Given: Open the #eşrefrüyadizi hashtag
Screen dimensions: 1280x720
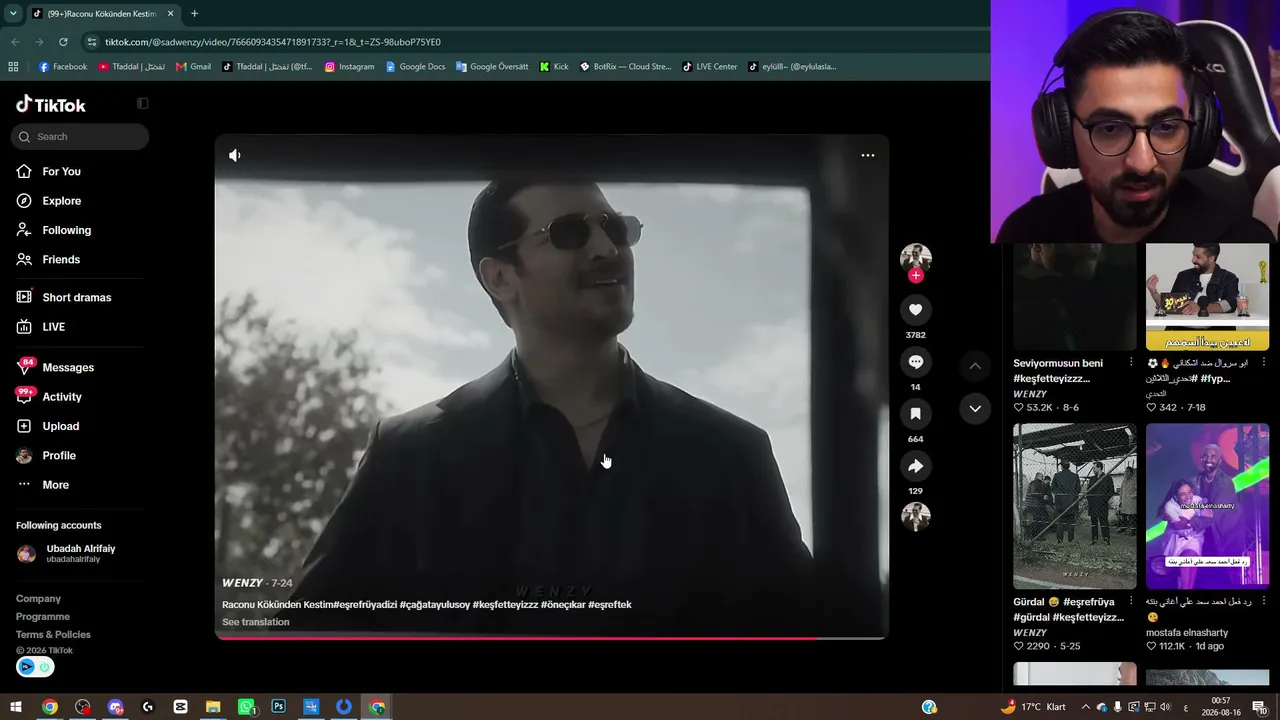Looking at the screenshot, I should (365, 605).
